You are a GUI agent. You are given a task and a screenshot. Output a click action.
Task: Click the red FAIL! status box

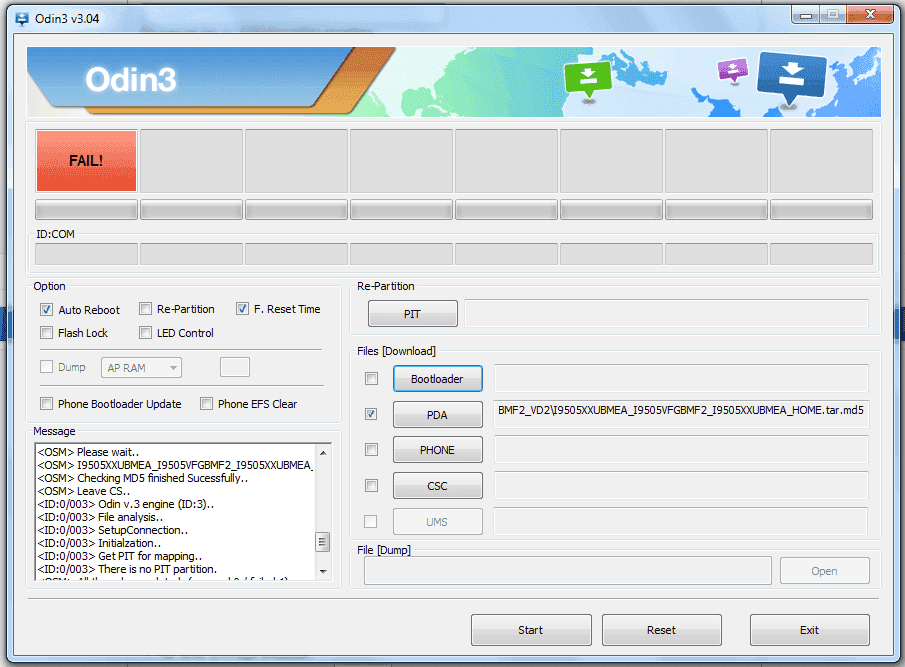click(86, 160)
